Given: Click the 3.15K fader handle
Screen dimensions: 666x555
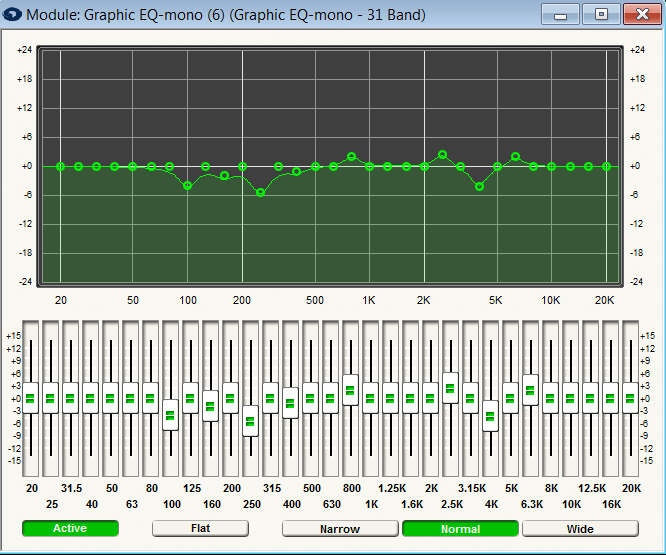Looking at the screenshot, I should coord(470,398).
